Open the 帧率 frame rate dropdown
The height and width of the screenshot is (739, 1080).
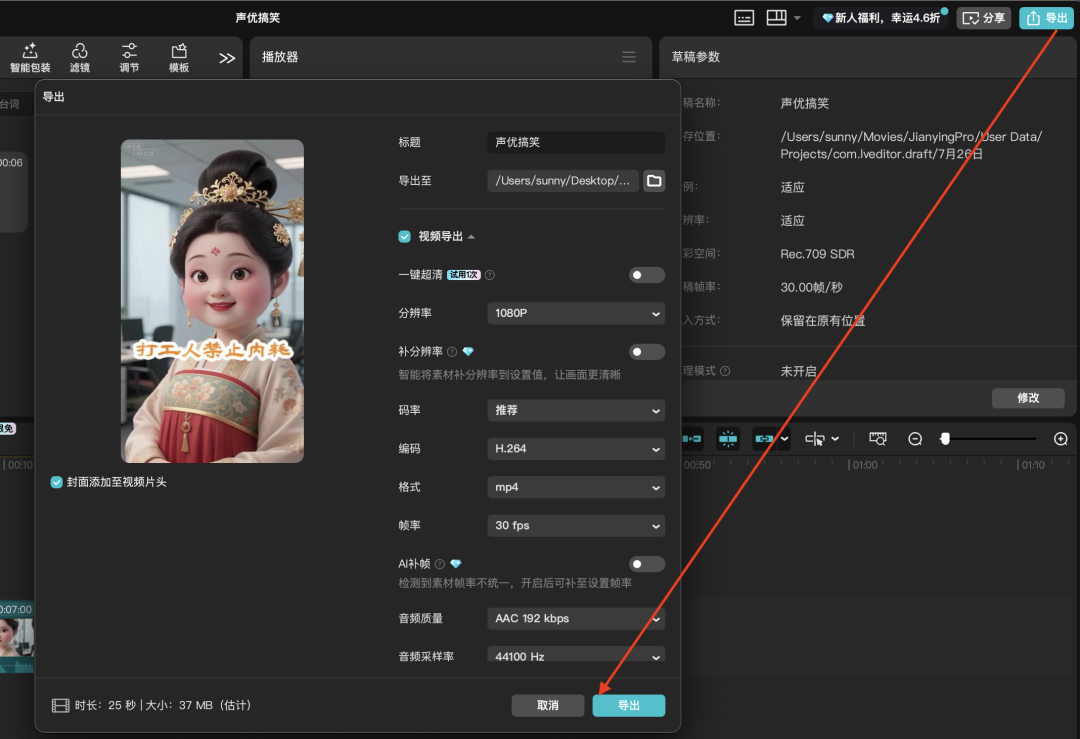click(575, 525)
